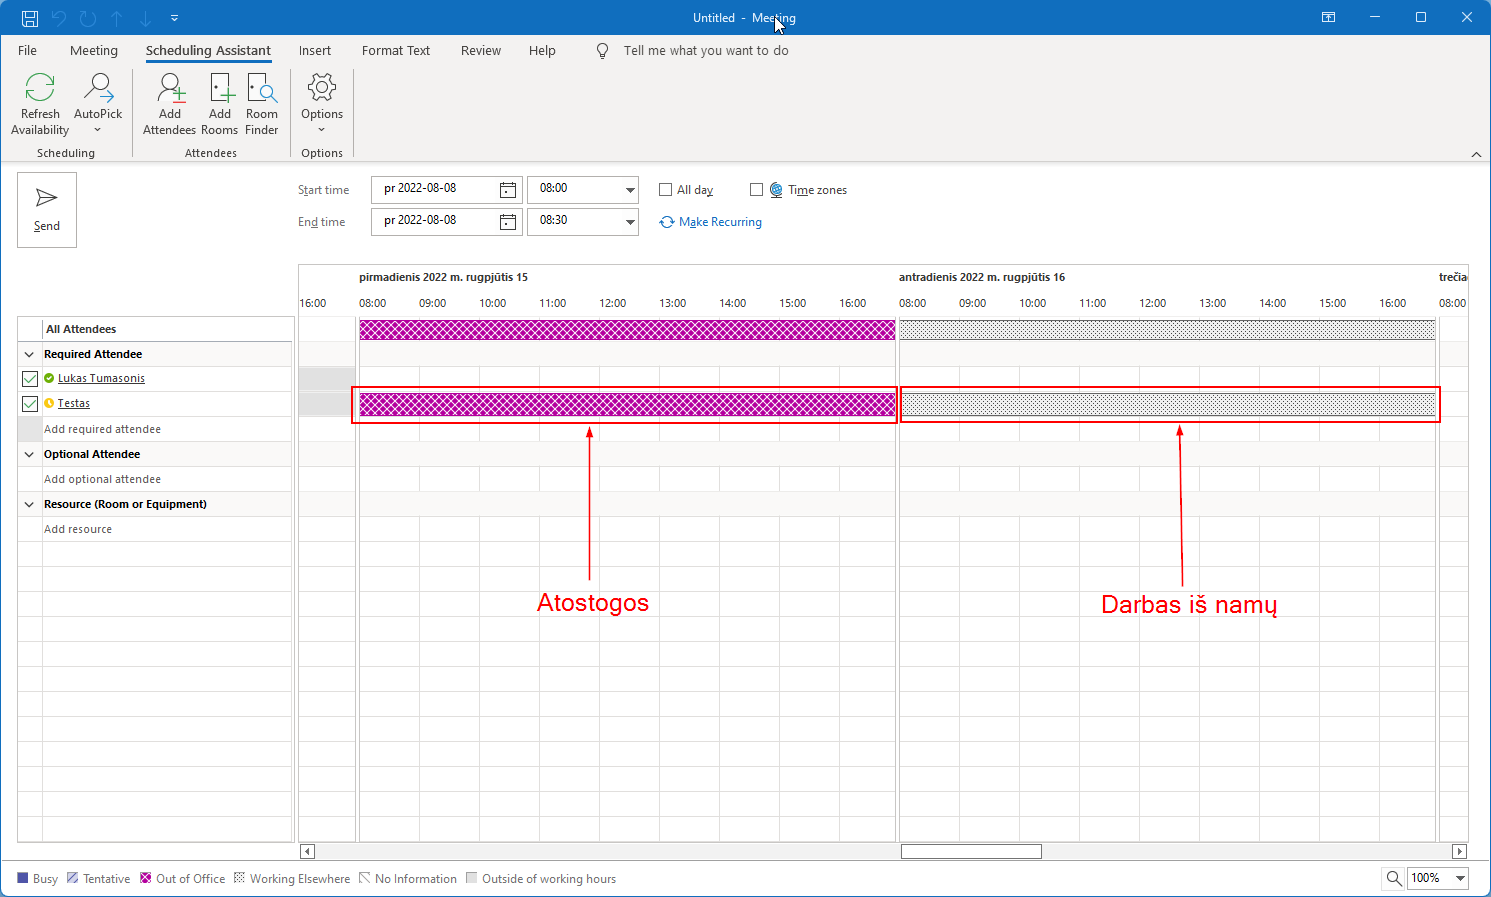1491x897 pixels.
Task: Uncheck the Lukas Tumasonis attendee checkbox
Action: click(30, 379)
